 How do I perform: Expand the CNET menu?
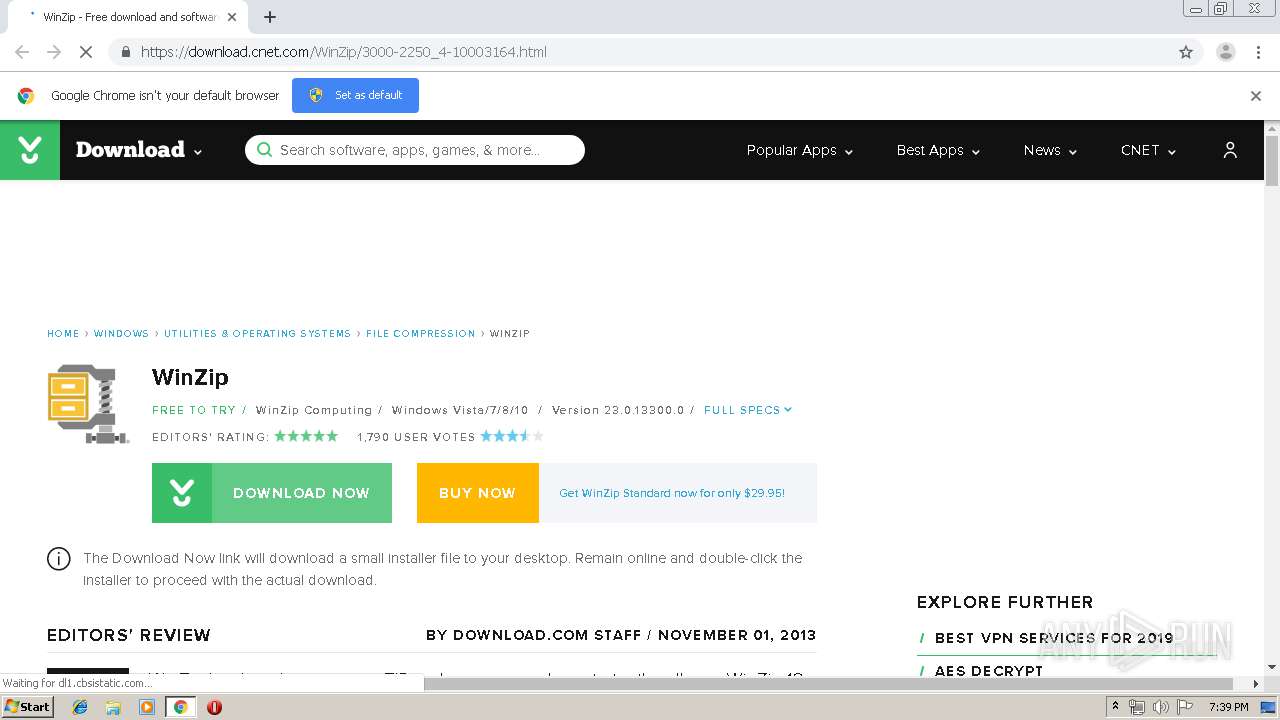[1148, 150]
